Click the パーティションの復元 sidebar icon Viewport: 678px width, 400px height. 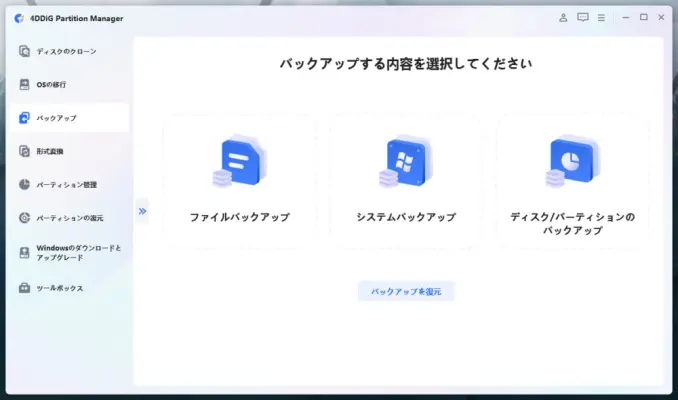click(x=24, y=218)
